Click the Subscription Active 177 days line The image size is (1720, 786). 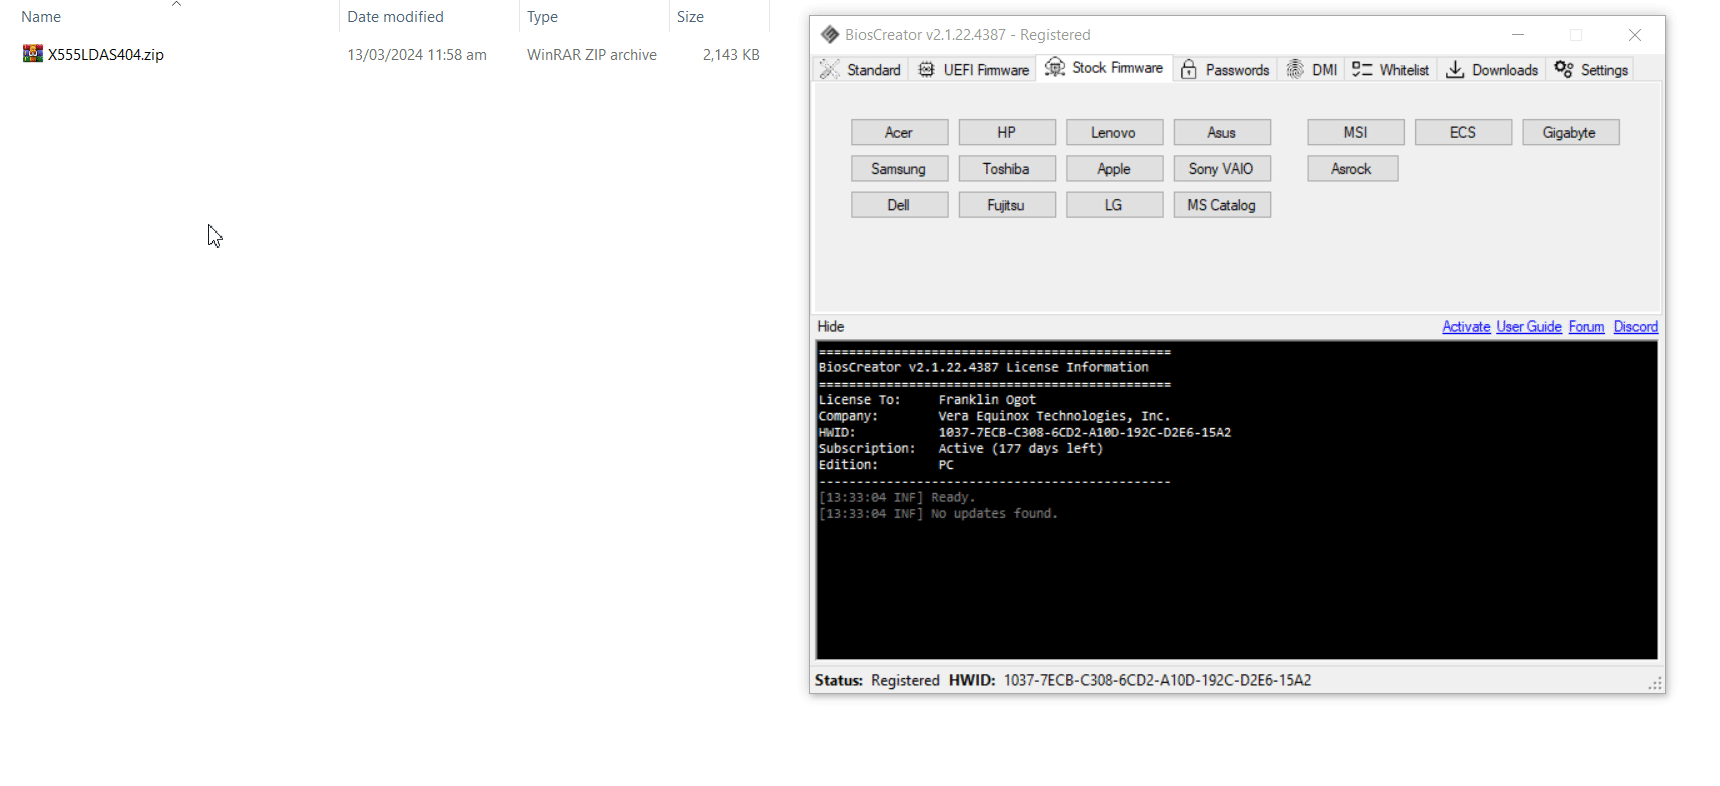click(961, 448)
